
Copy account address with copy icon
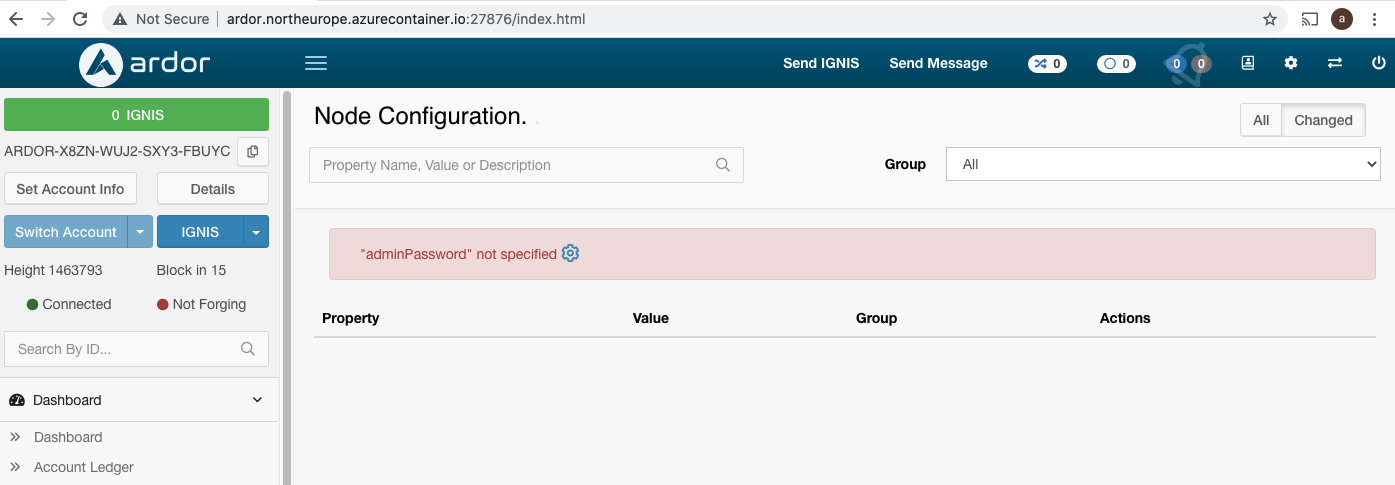252,151
